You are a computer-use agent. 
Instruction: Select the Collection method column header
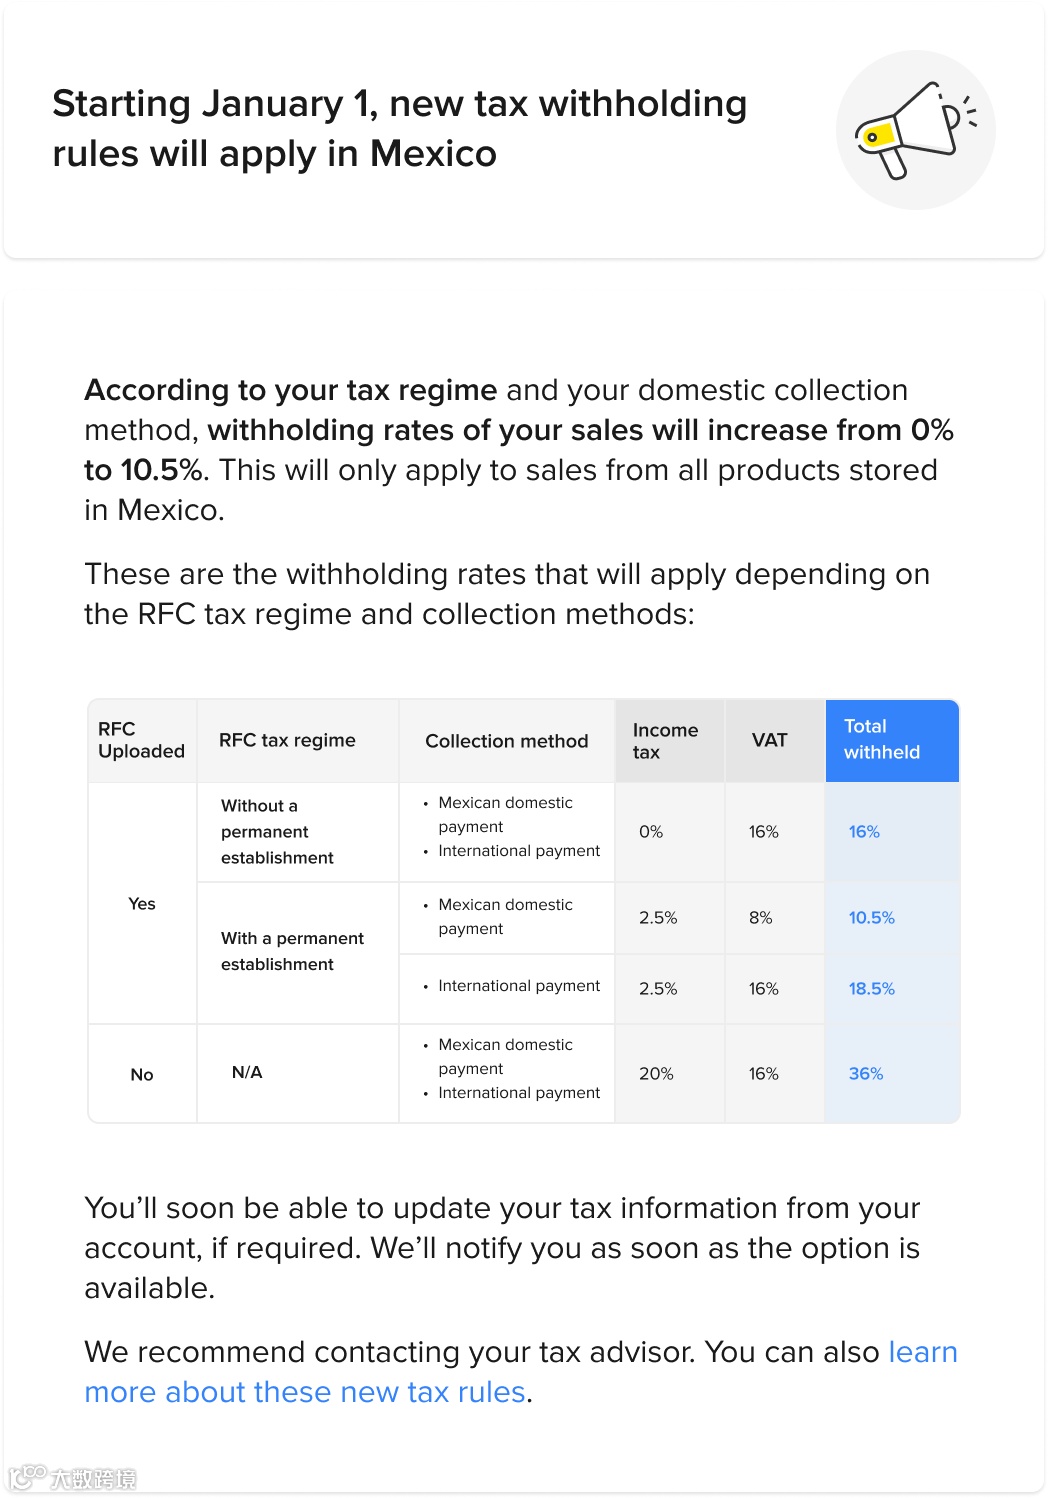coord(506,741)
